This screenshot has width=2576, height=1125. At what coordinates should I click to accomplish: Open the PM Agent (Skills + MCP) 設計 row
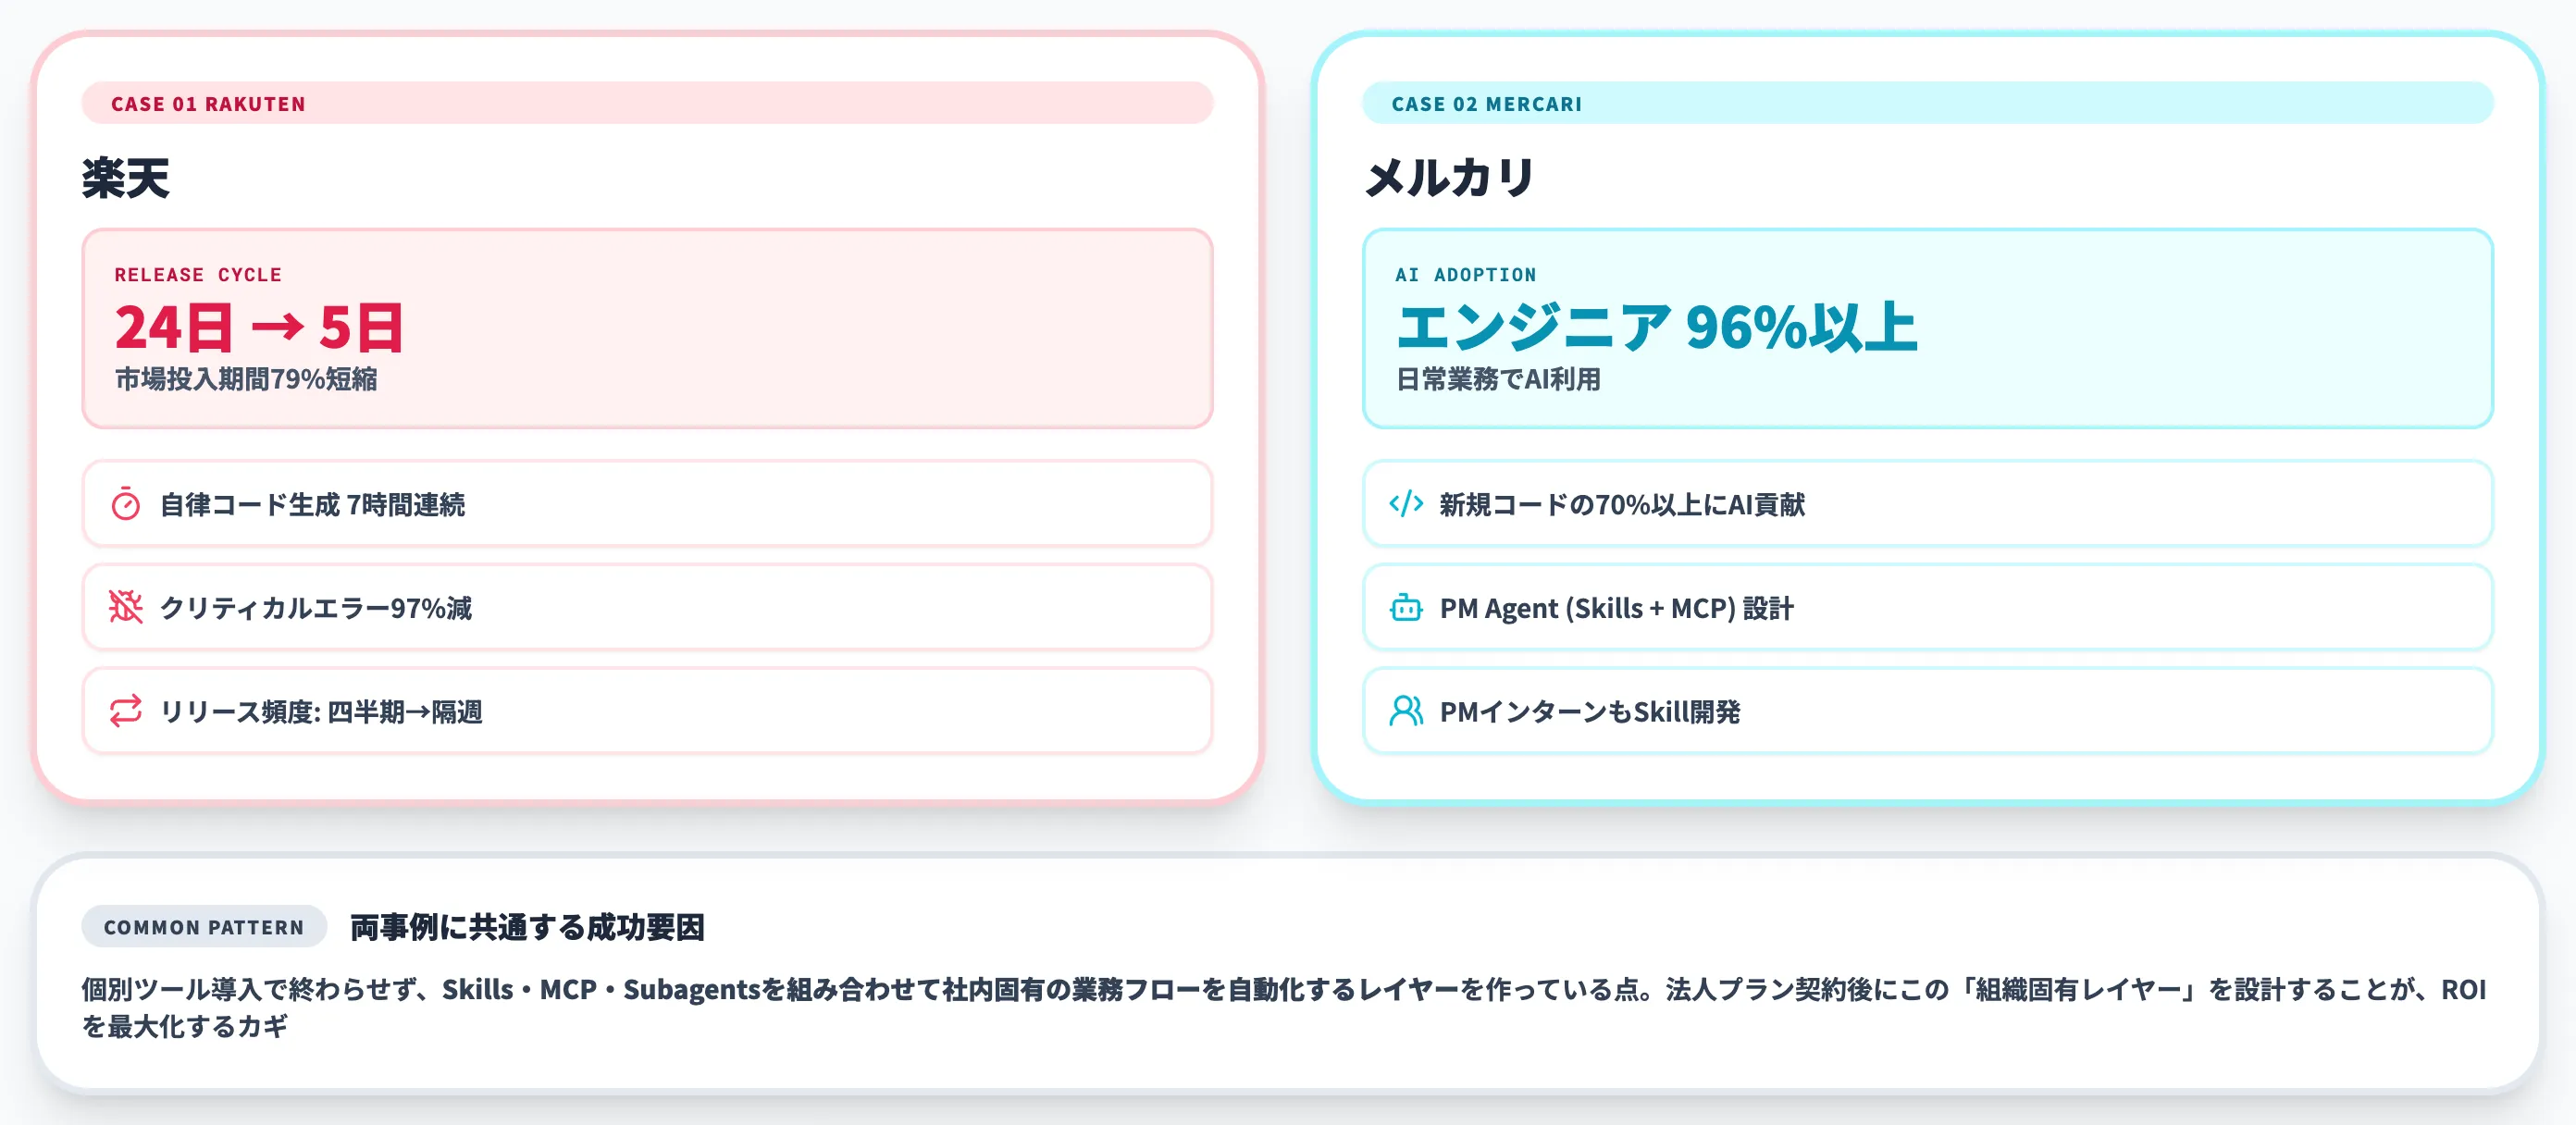pyautogui.click(x=1927, y=607)
